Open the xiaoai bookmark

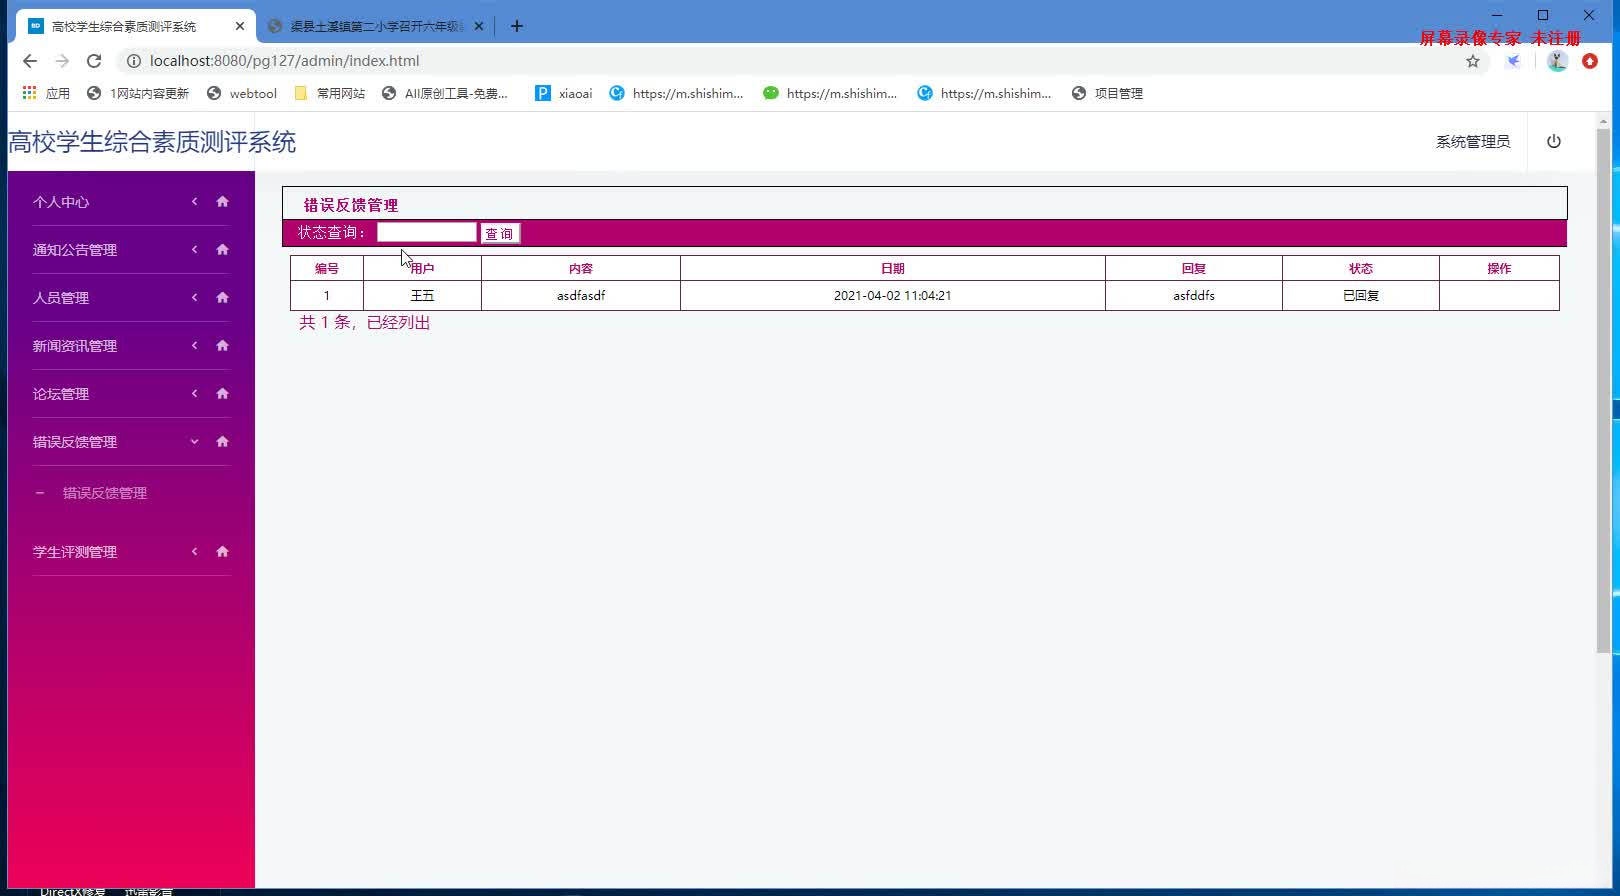pos(564,93)
